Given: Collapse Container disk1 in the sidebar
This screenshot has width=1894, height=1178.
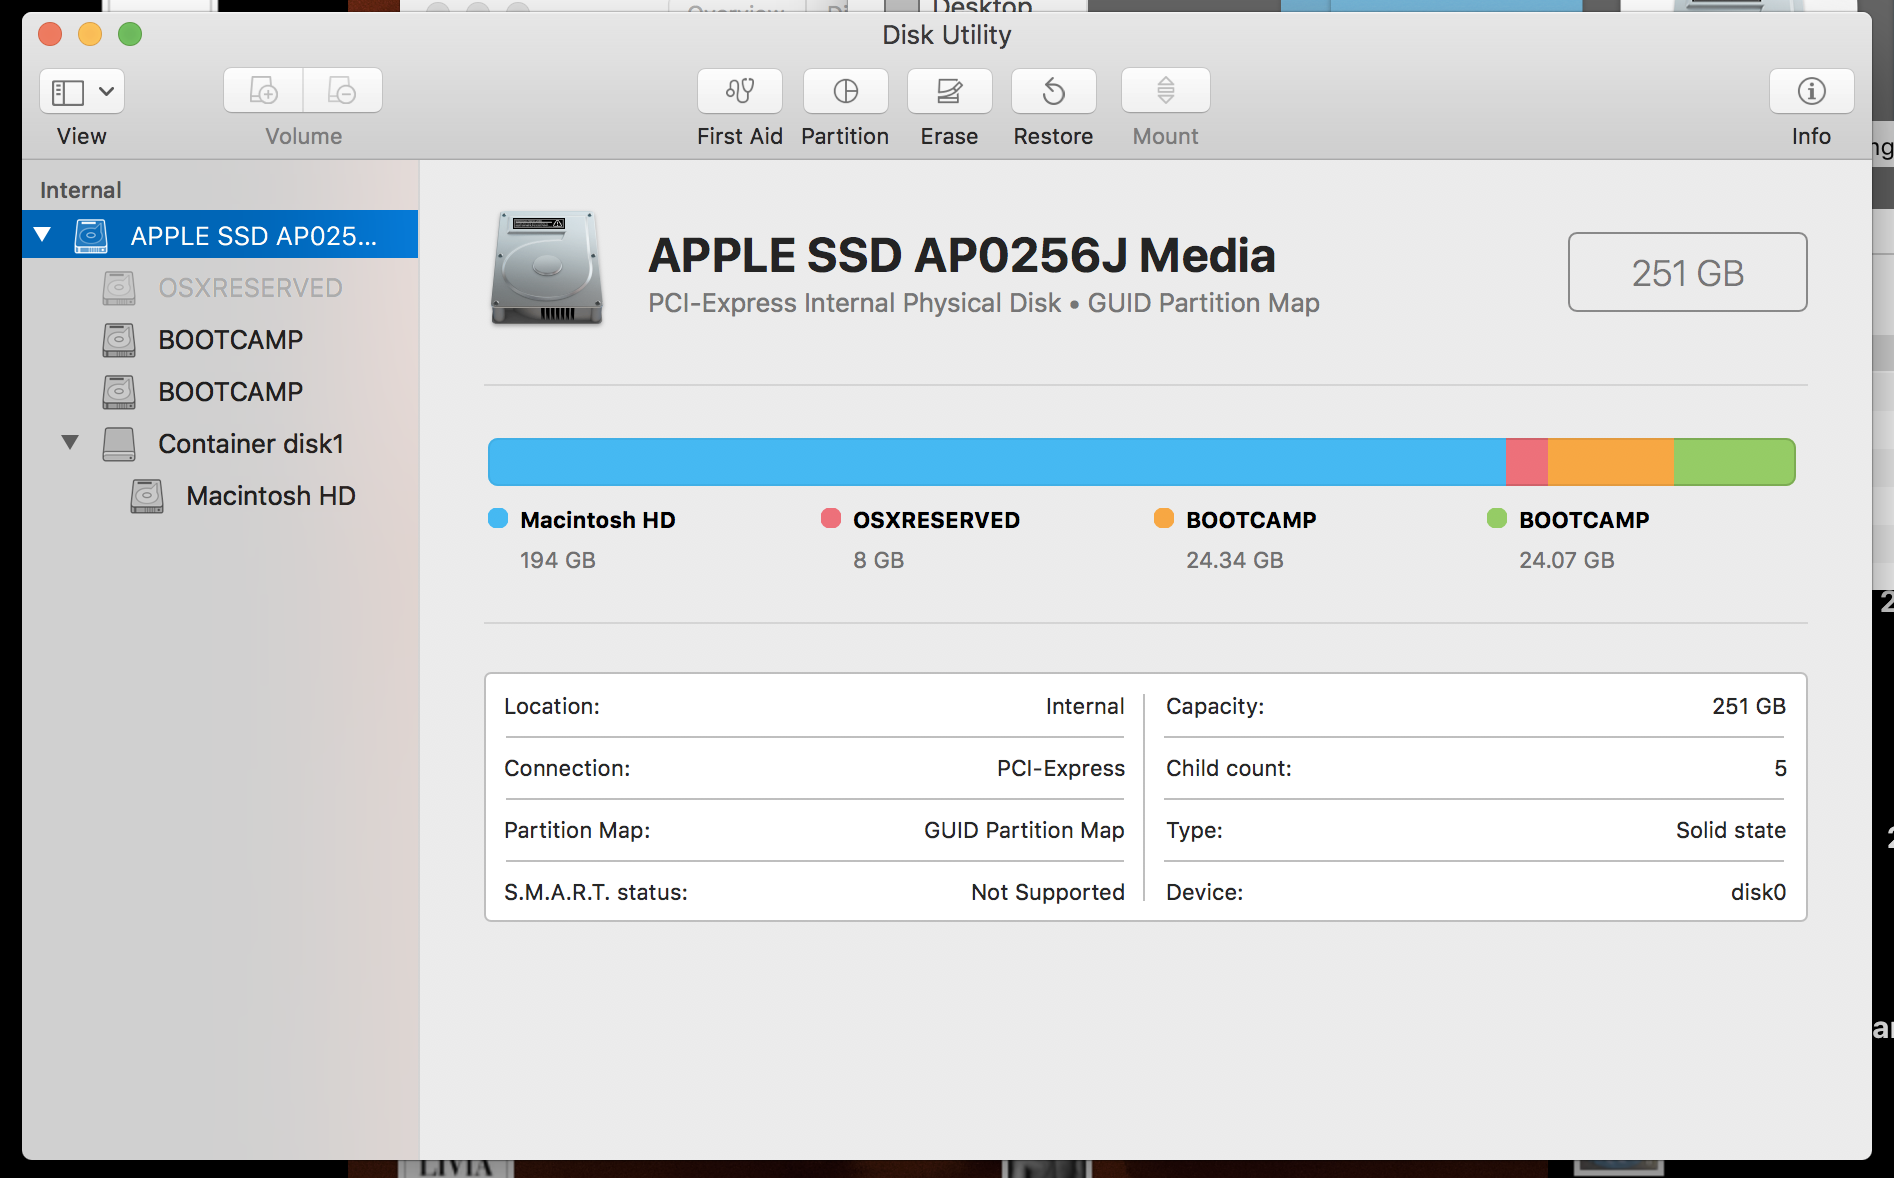Looking at the screenshot, I should click(x=69, y=443).
